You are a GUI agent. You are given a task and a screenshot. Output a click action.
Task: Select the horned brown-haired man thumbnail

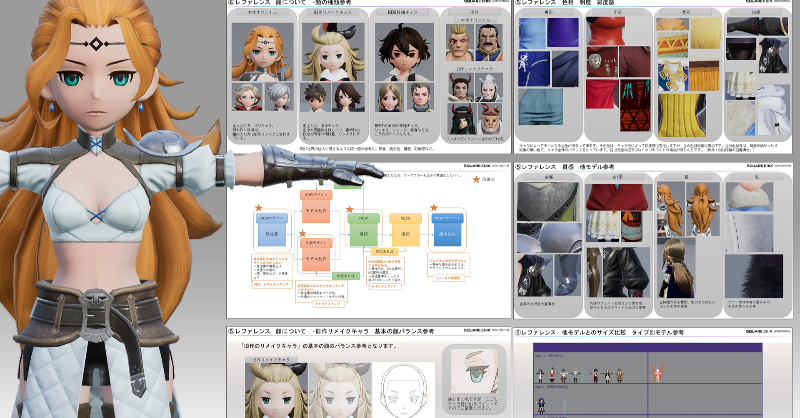(x=461, y=87)
